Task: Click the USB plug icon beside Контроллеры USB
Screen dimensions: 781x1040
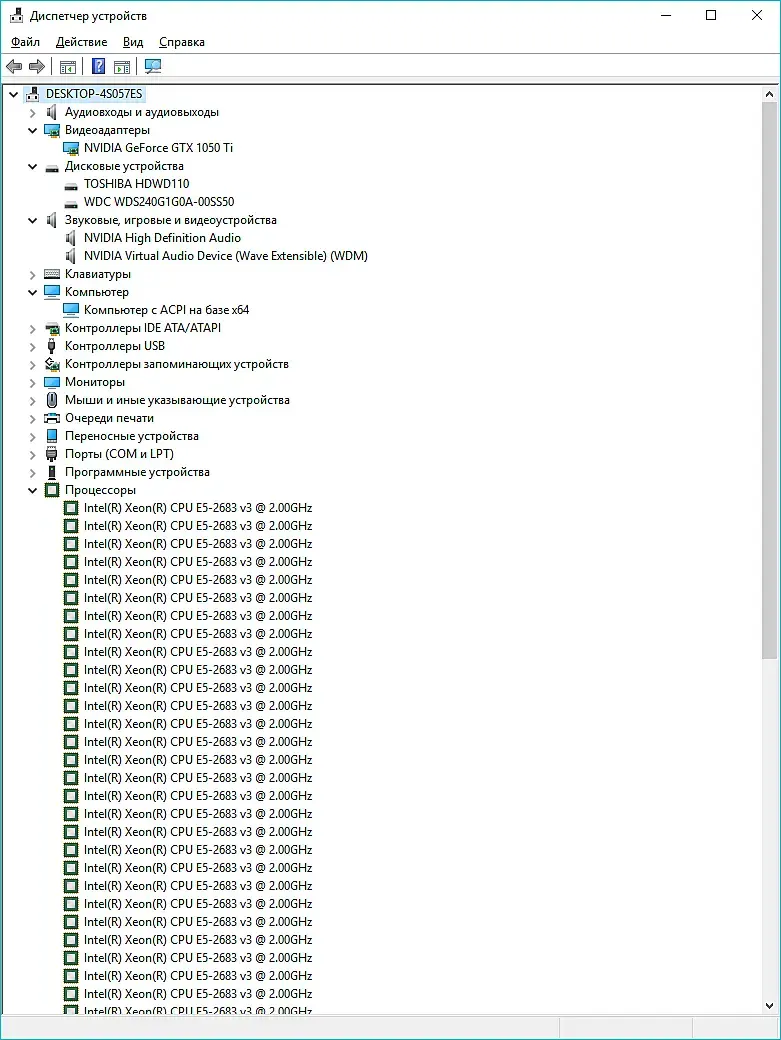Action: pyautogui.click(x=52, y=346)
